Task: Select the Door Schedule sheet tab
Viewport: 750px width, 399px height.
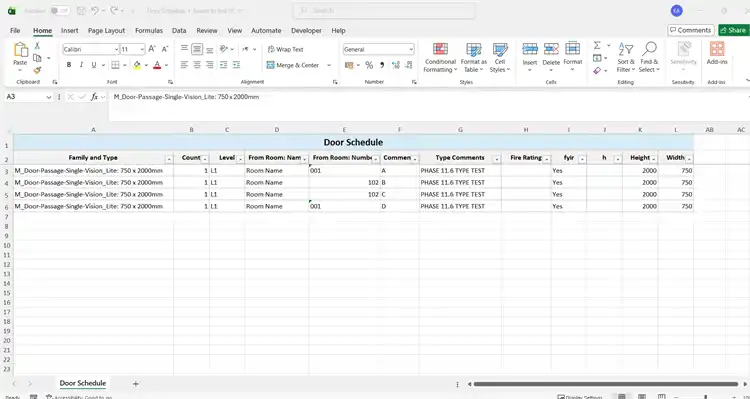Action: coord(83,383)
